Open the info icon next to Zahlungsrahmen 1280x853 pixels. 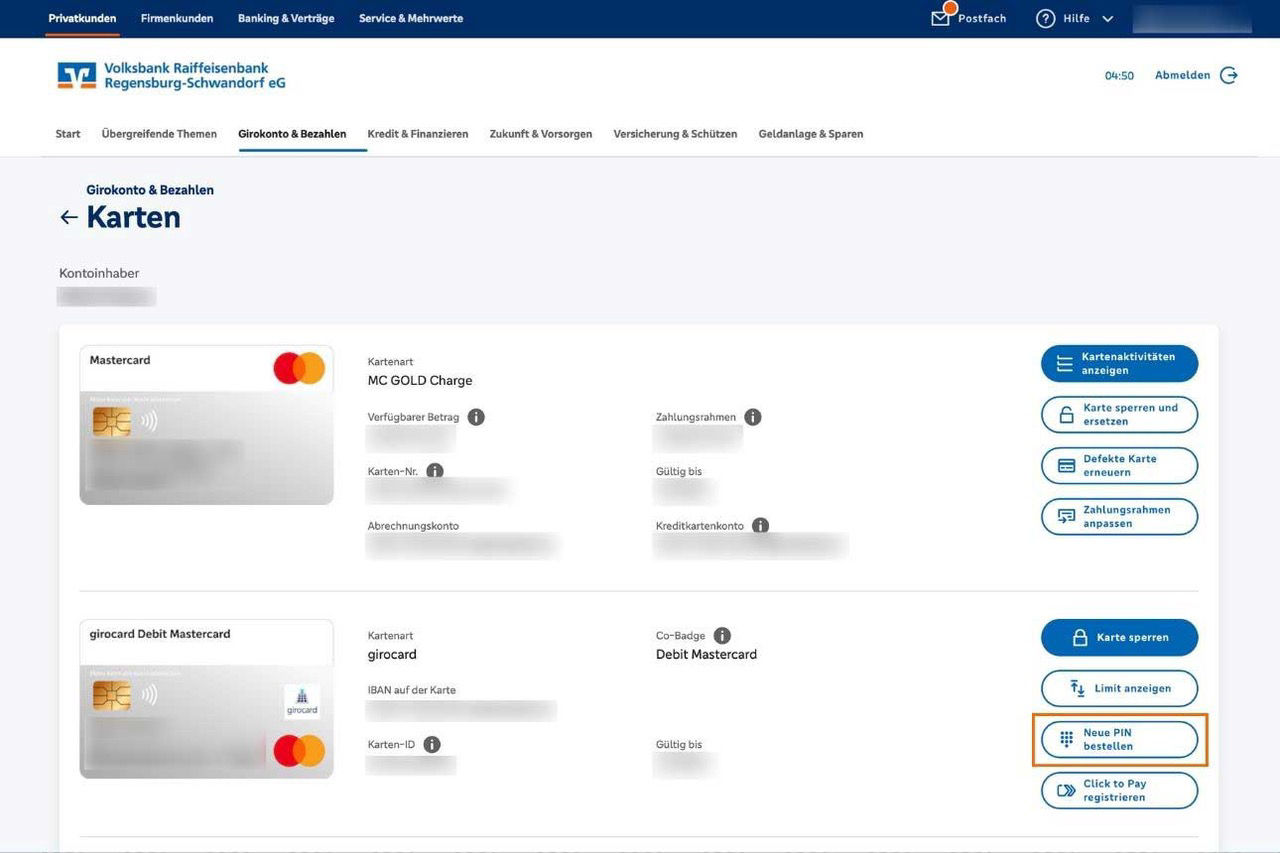click(753, 416)
